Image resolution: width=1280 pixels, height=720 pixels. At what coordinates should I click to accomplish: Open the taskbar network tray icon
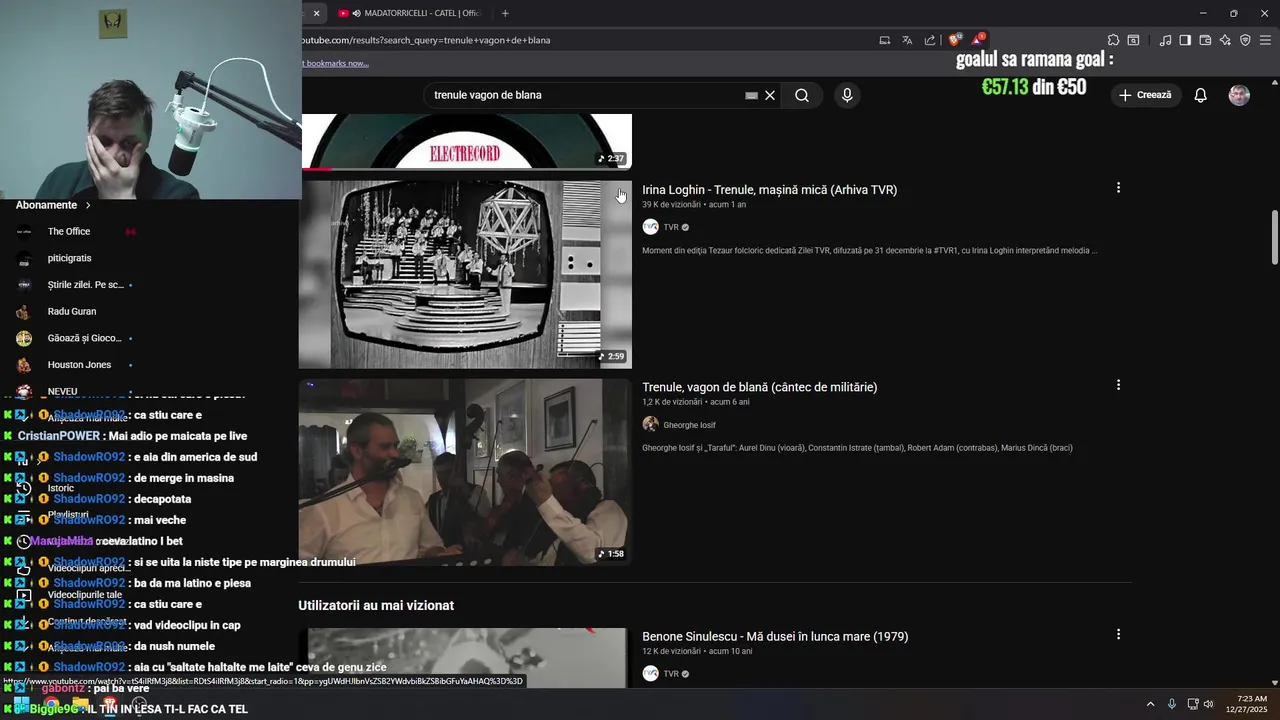[x=1193, y=704]
